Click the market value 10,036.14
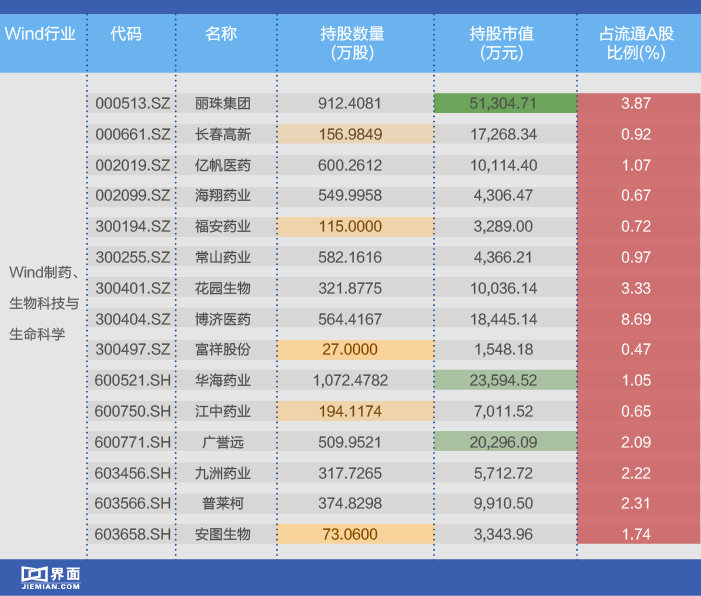701x596 pixels. pyautogui.click(x=503, y=288)
